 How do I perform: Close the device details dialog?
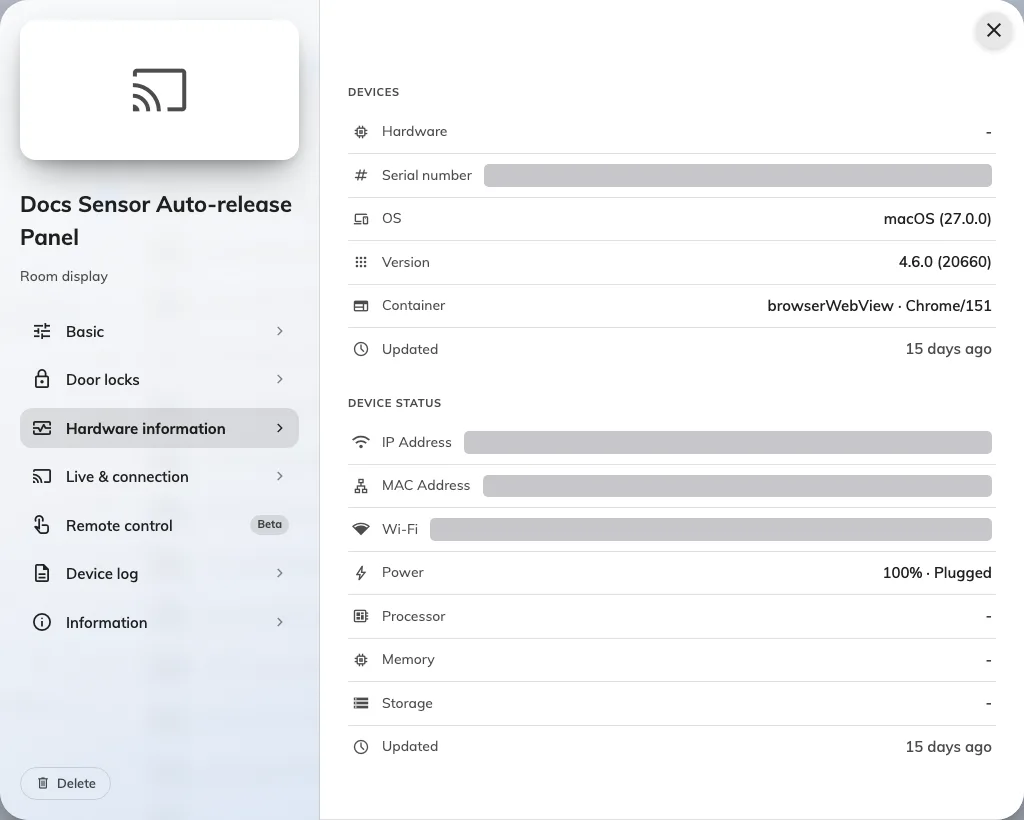[993, 30]
